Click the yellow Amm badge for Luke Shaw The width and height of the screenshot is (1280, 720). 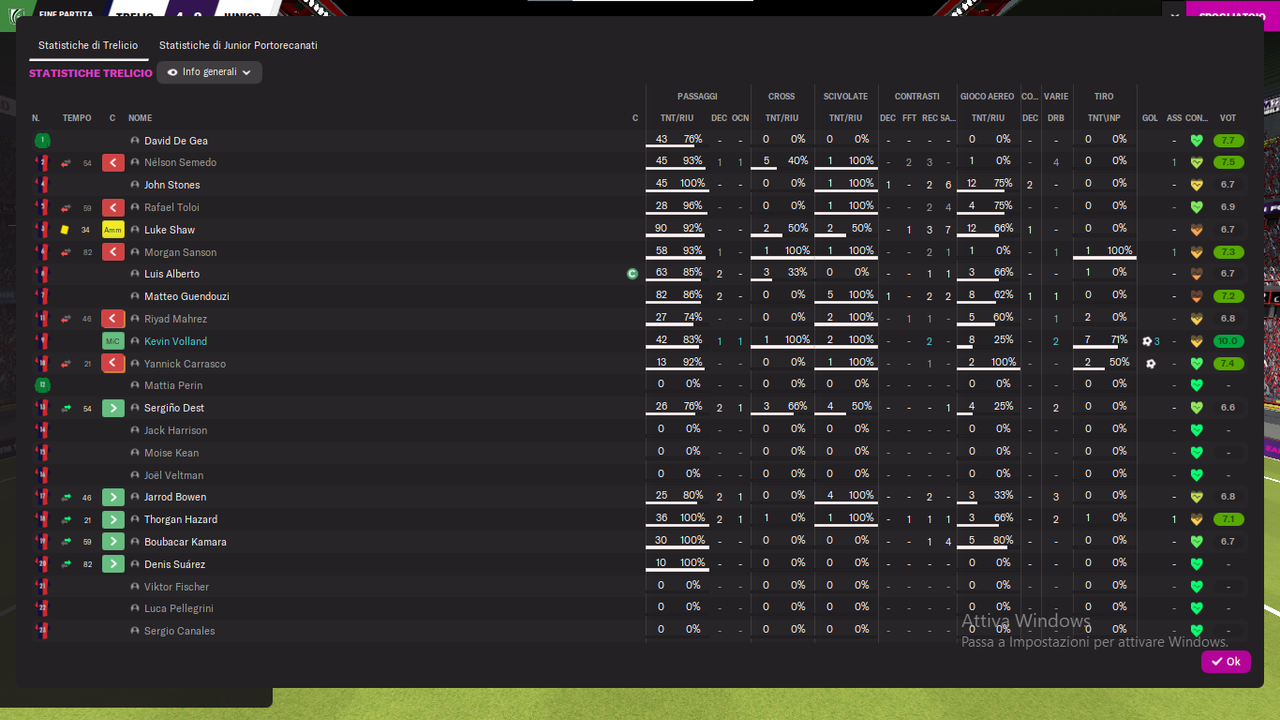pos(113,230)
